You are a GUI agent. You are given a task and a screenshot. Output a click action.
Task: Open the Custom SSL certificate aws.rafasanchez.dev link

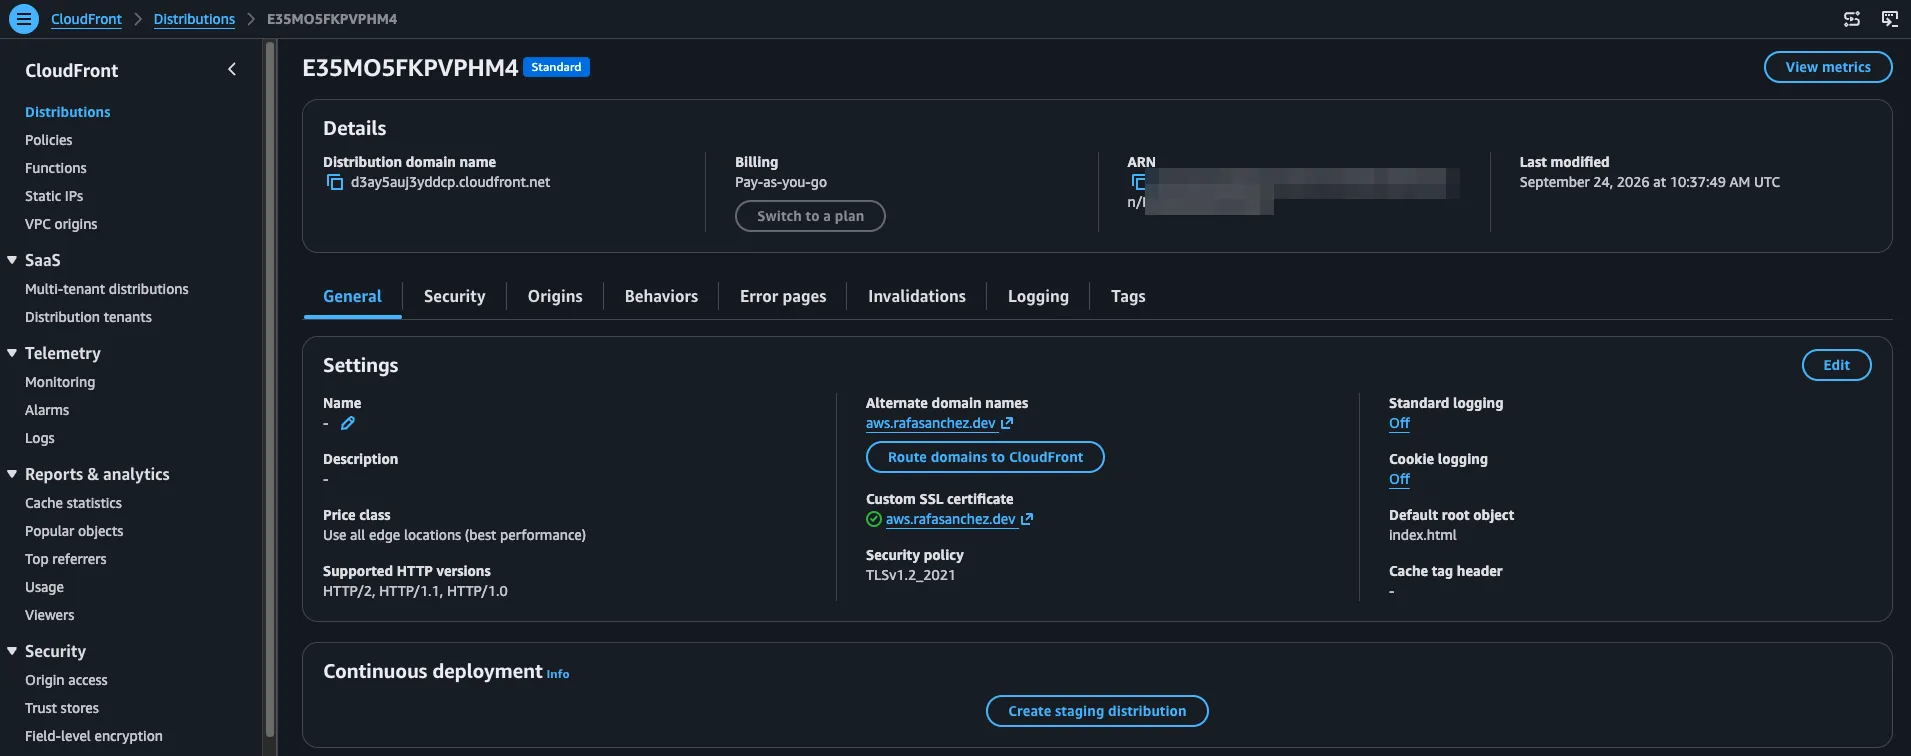click(959, 519)
